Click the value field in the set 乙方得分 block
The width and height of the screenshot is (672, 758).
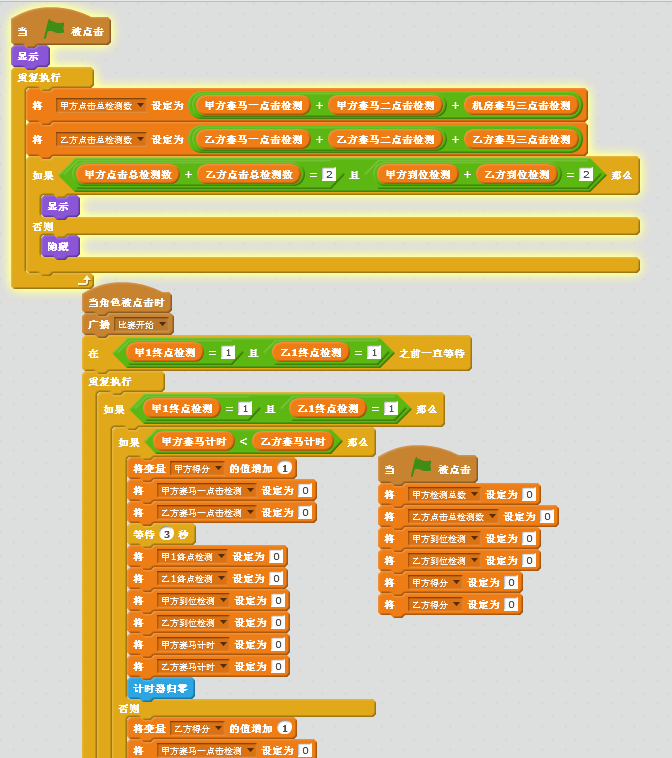511,604
